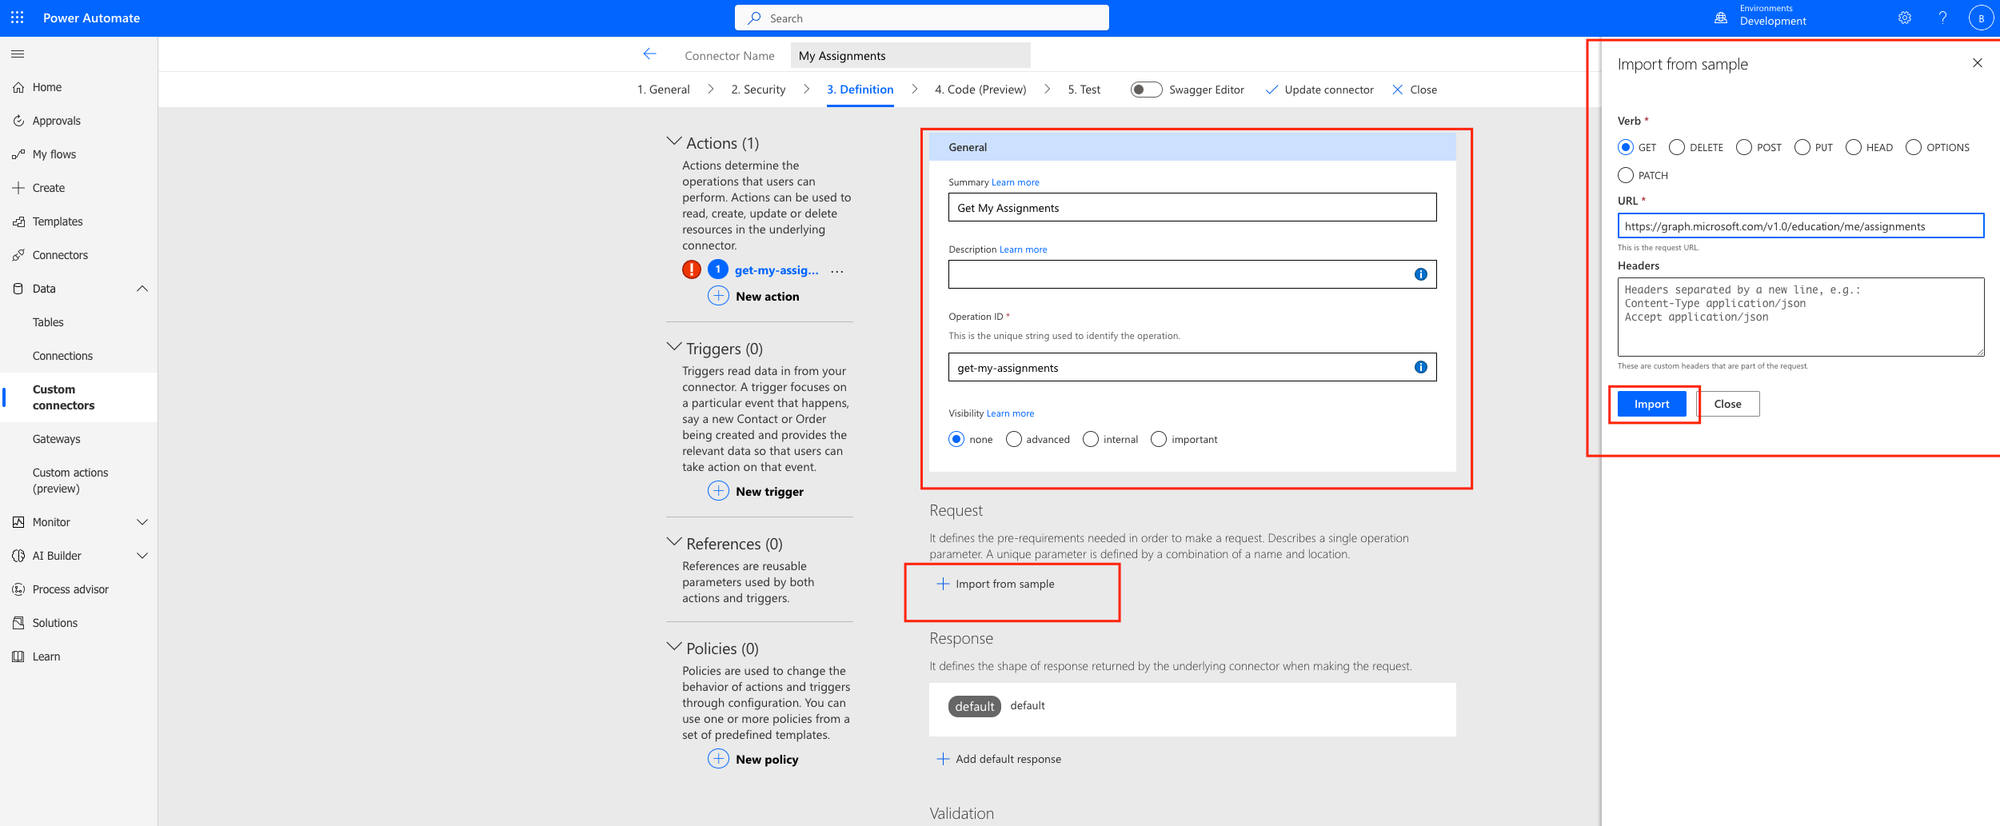The image size is (2000, 826).
Task: Set visibility to important
Action: 1159,439
